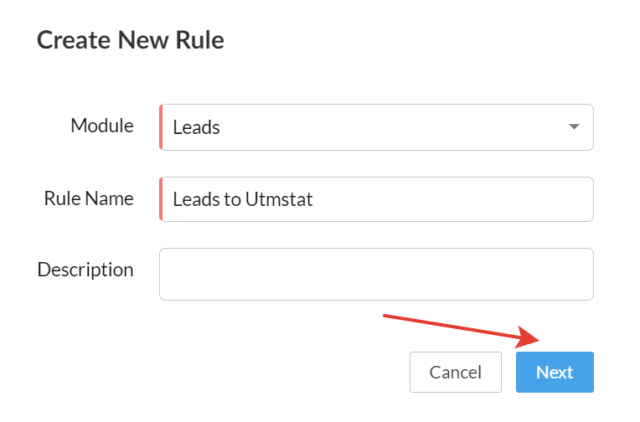Click the Create New Rule heading
Screen dimensions: 640x422
click(130, 40)
